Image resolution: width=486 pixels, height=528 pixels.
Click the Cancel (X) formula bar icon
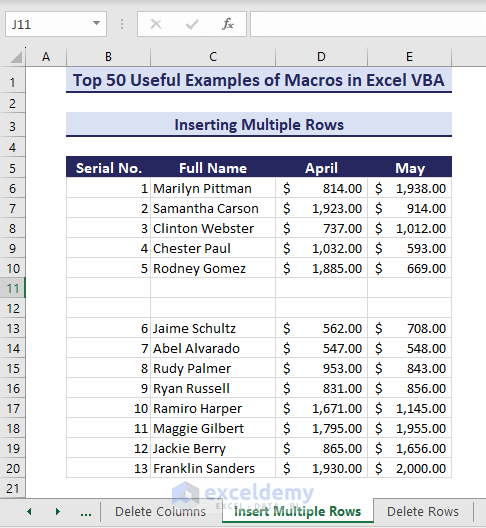[156, 24]
